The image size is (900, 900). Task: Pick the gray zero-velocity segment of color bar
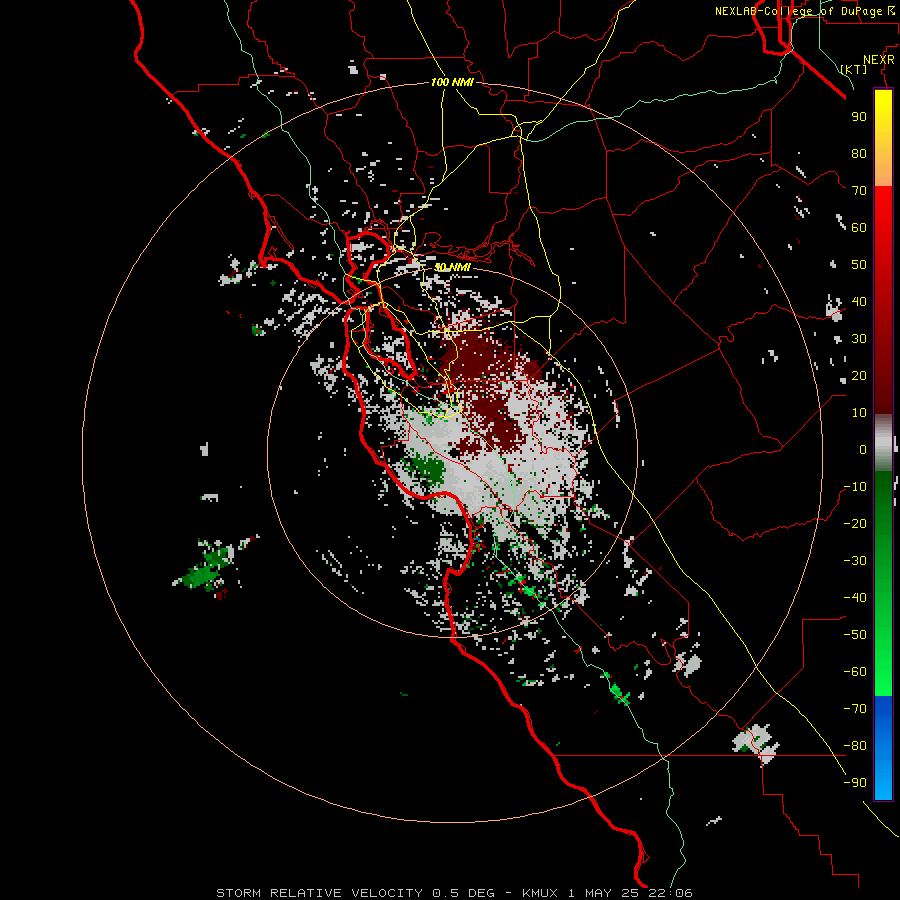pyautogui.click(x=883, y=443)
